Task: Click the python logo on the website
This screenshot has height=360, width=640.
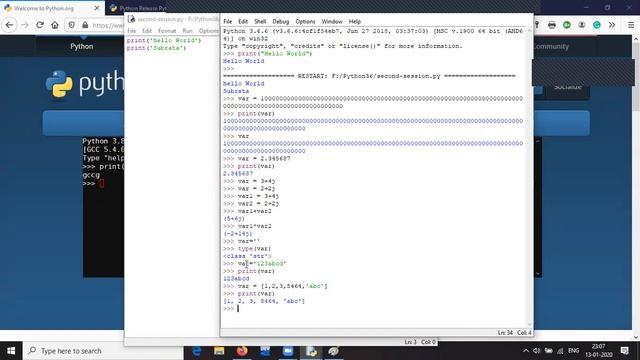Action: pos(84,83)
